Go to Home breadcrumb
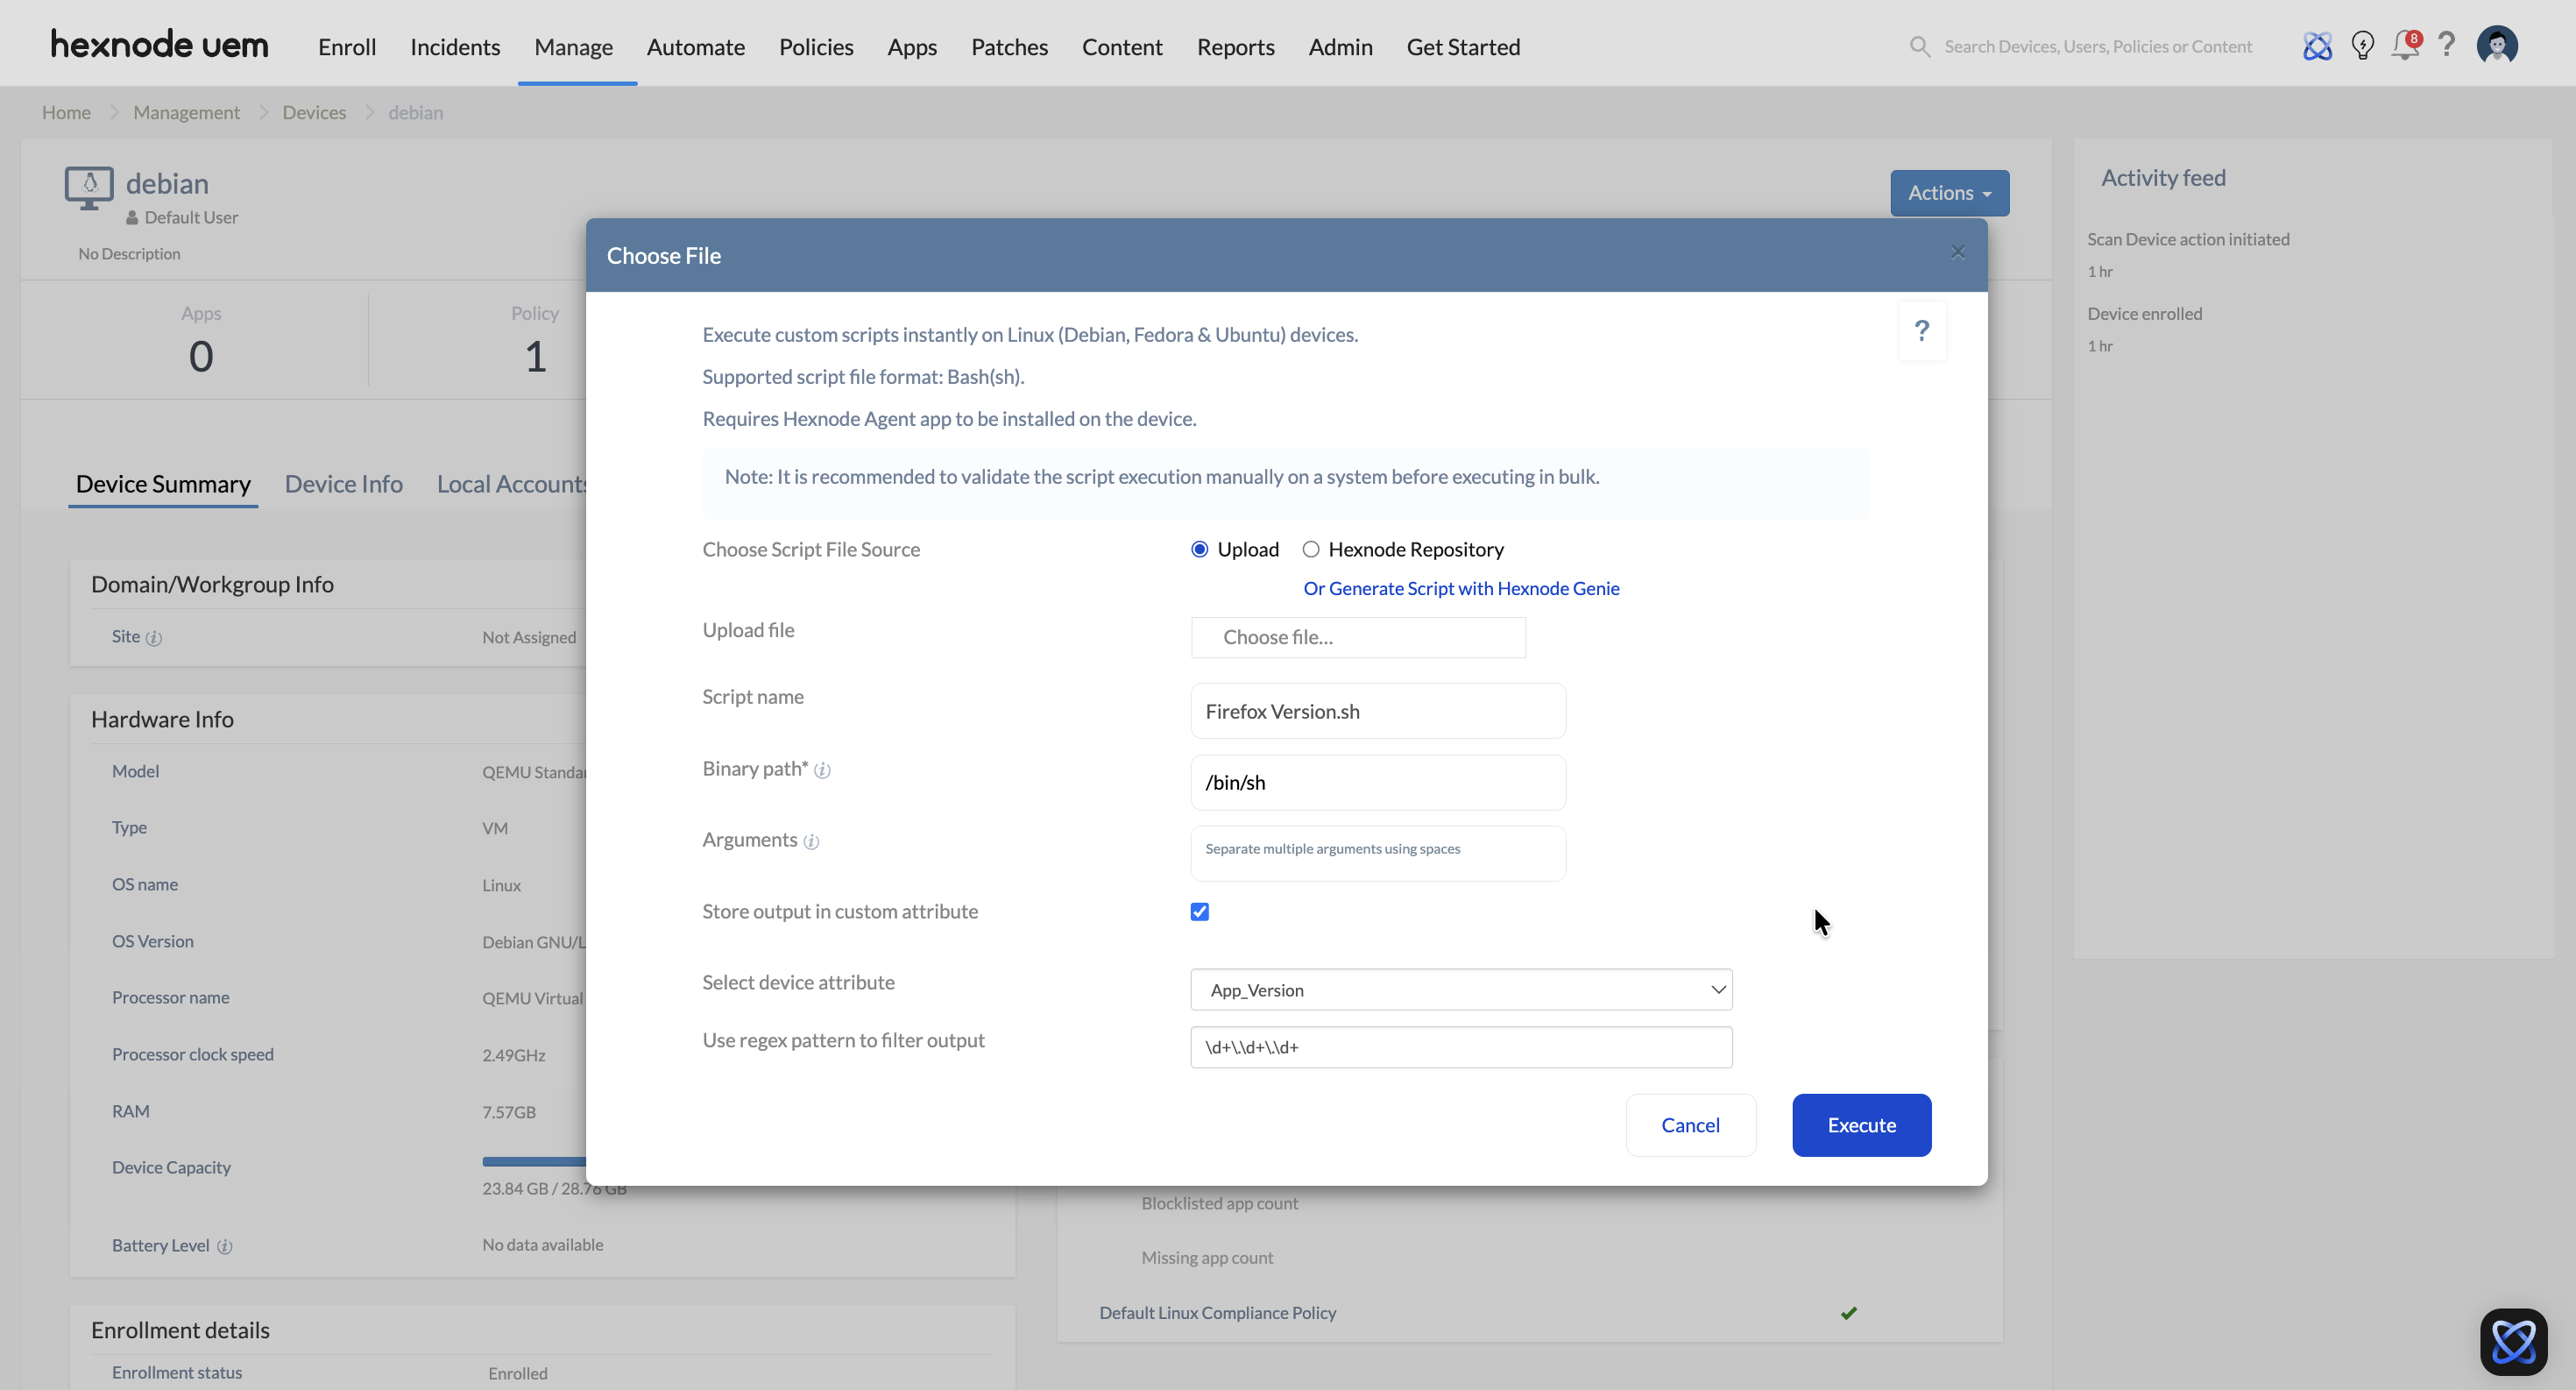 click(x=66, y=112)
